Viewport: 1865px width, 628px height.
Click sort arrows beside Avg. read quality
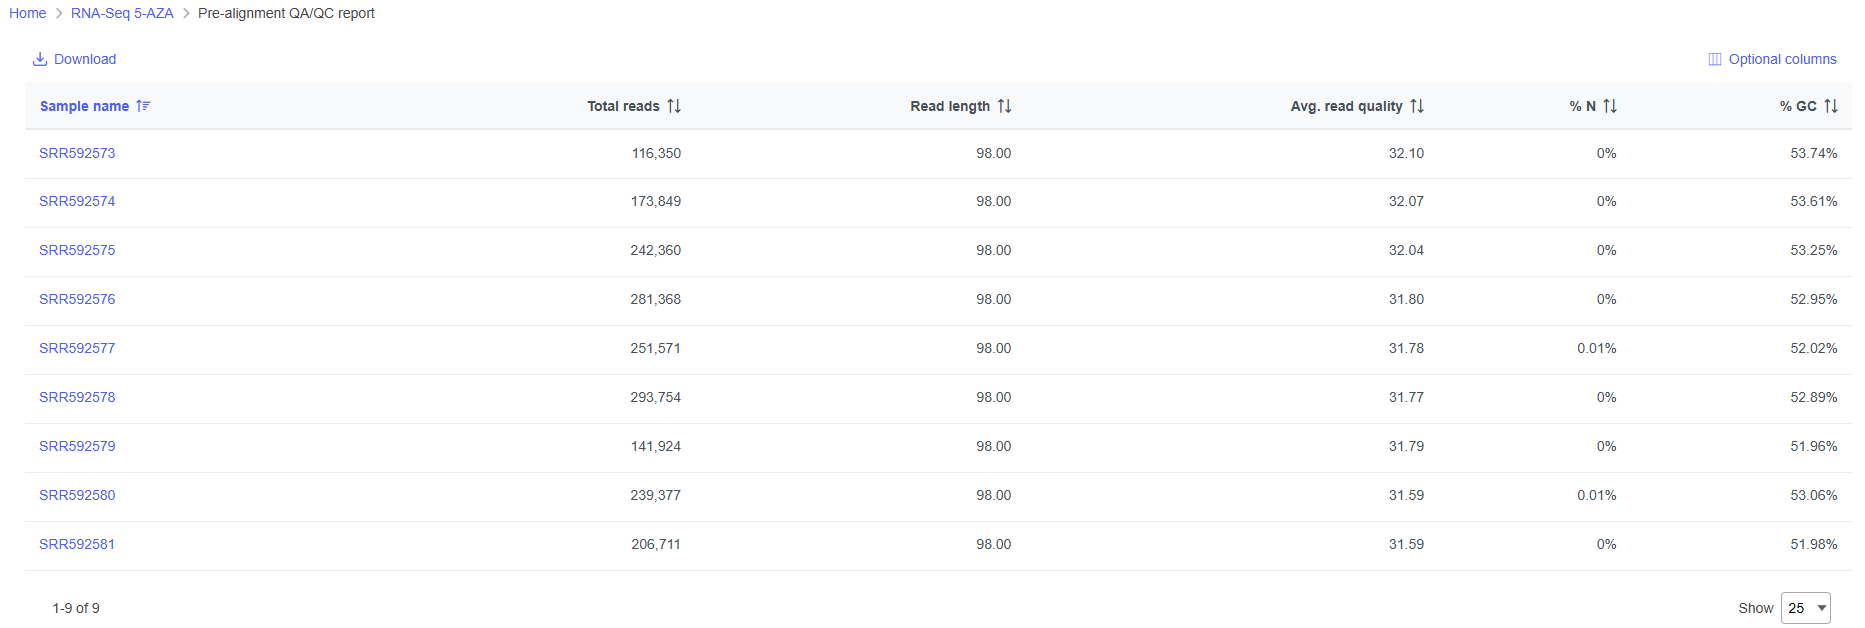coord(1417,106)
